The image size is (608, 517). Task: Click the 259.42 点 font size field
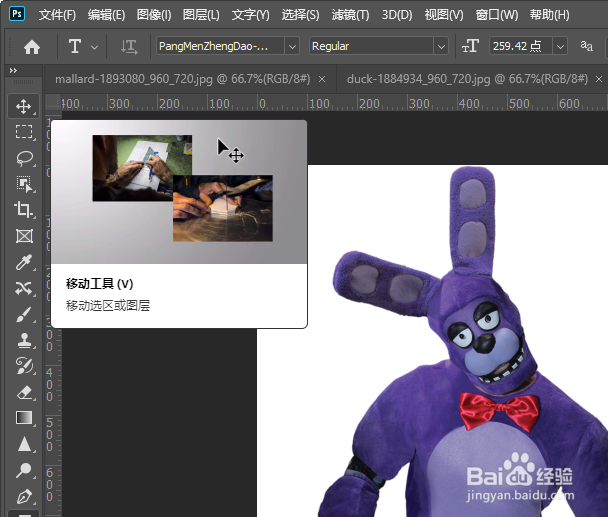pos(521,47)
